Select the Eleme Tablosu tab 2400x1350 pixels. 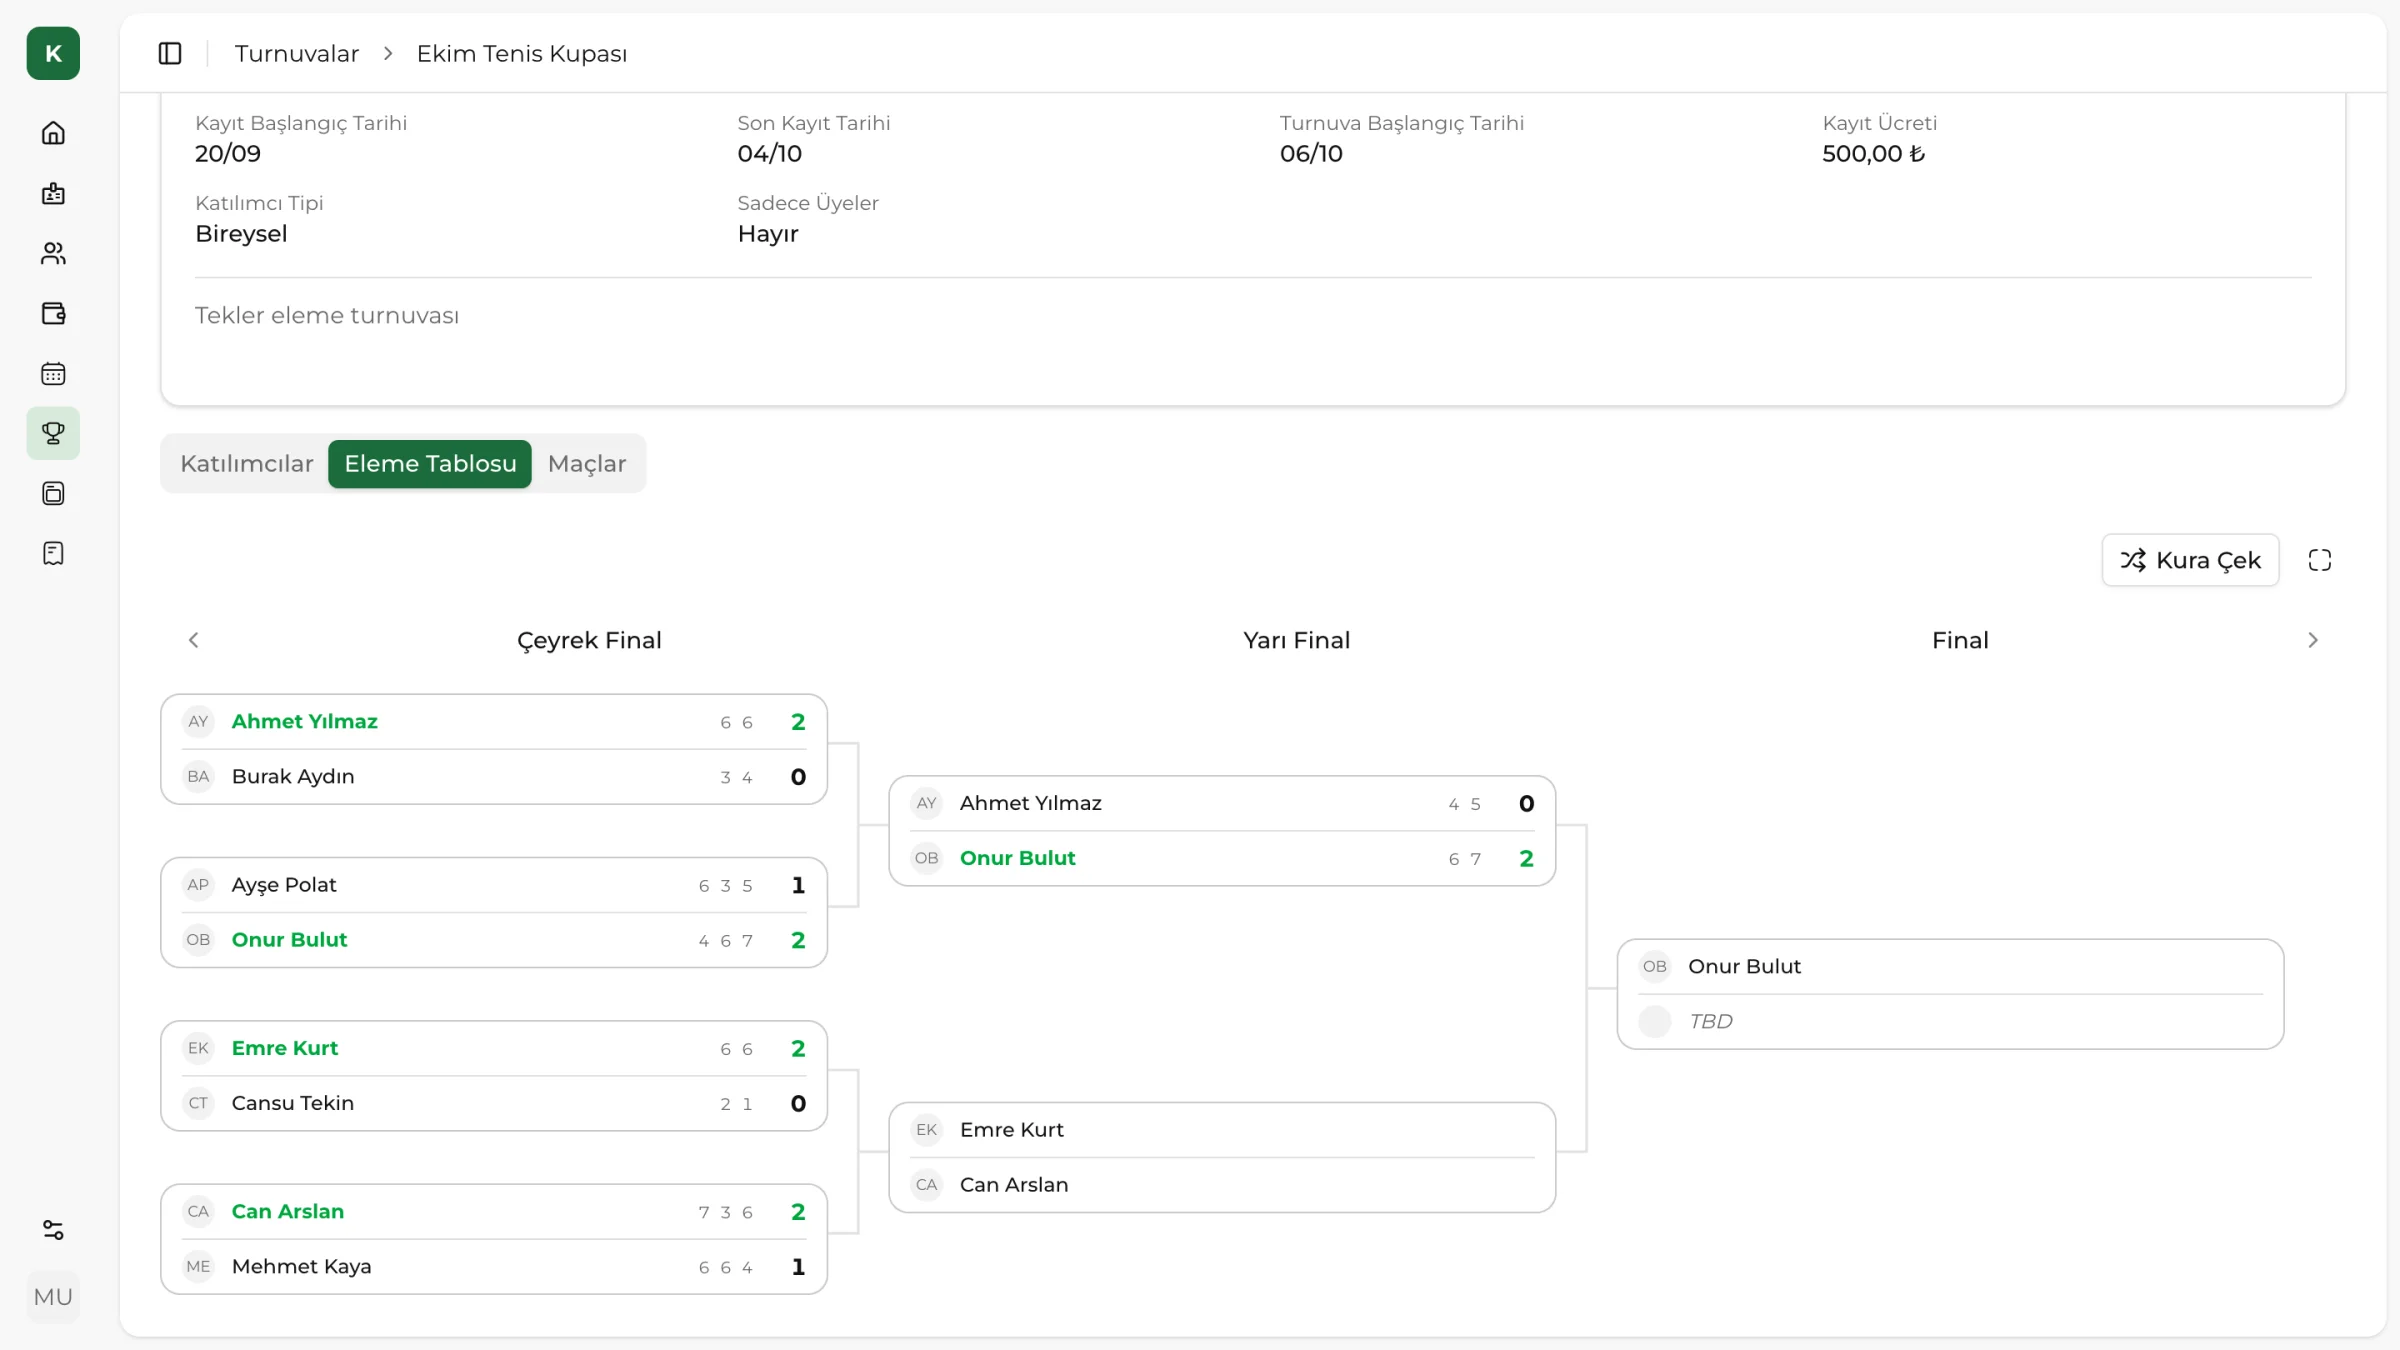click(x=430, y=464)
